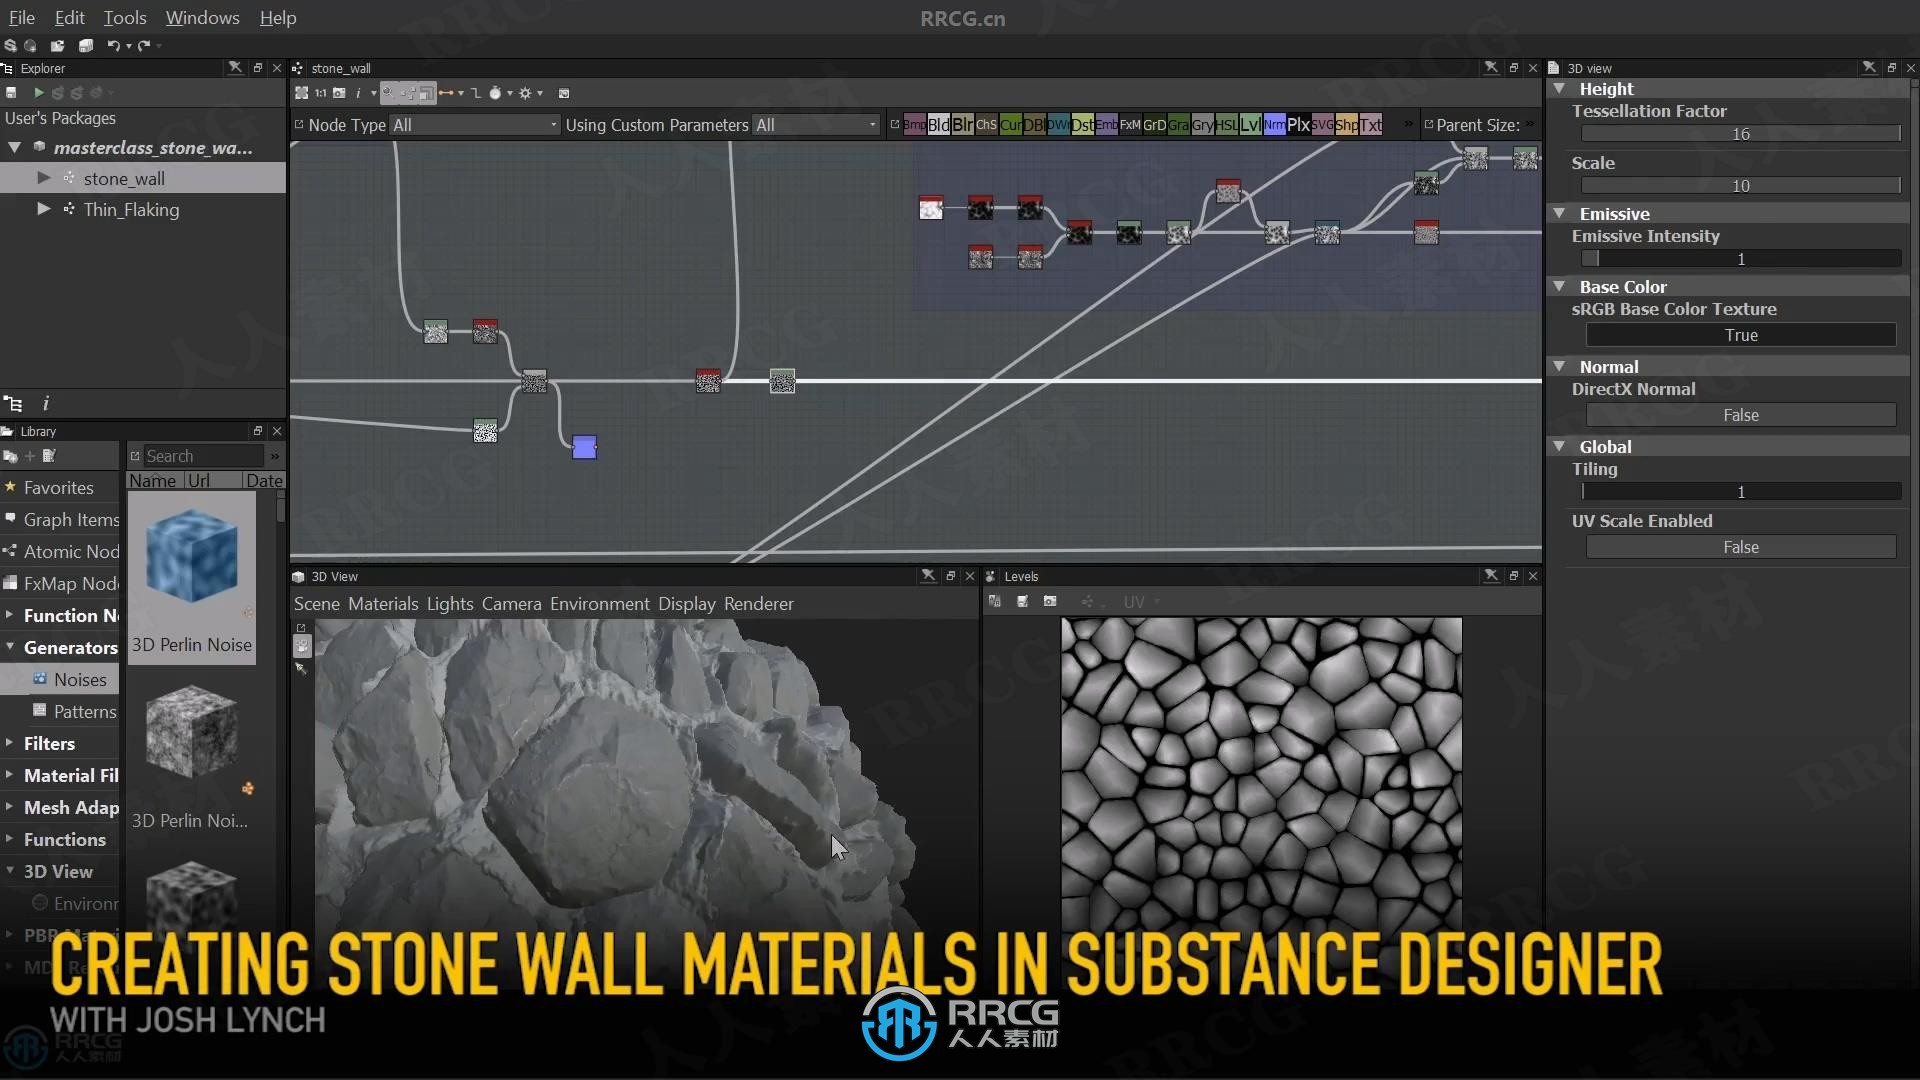Toggle DirectX Normal False value

click(1740, 415)
